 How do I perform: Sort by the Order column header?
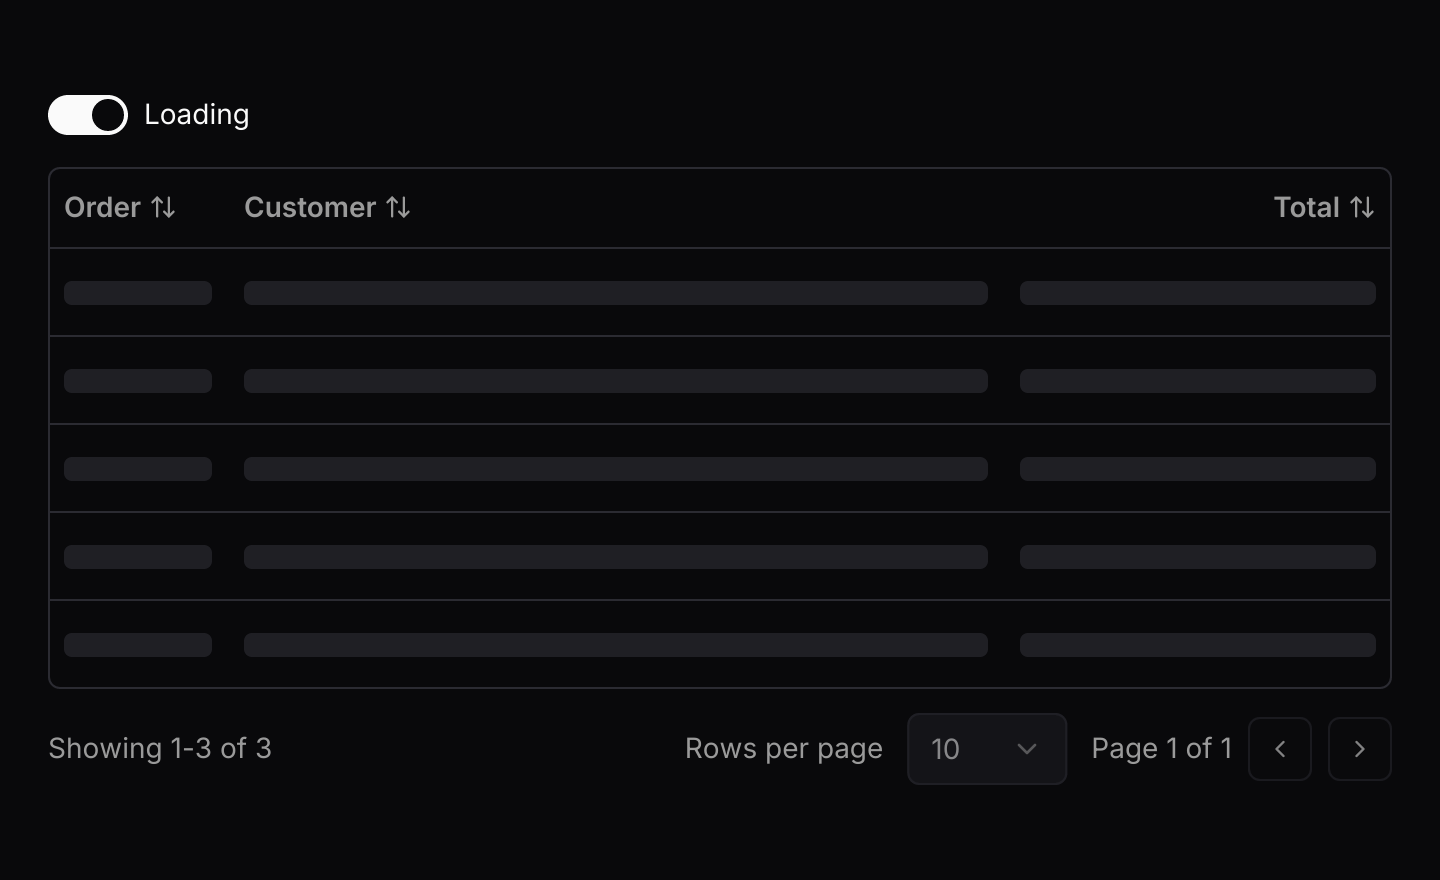(x=120, y=208)
